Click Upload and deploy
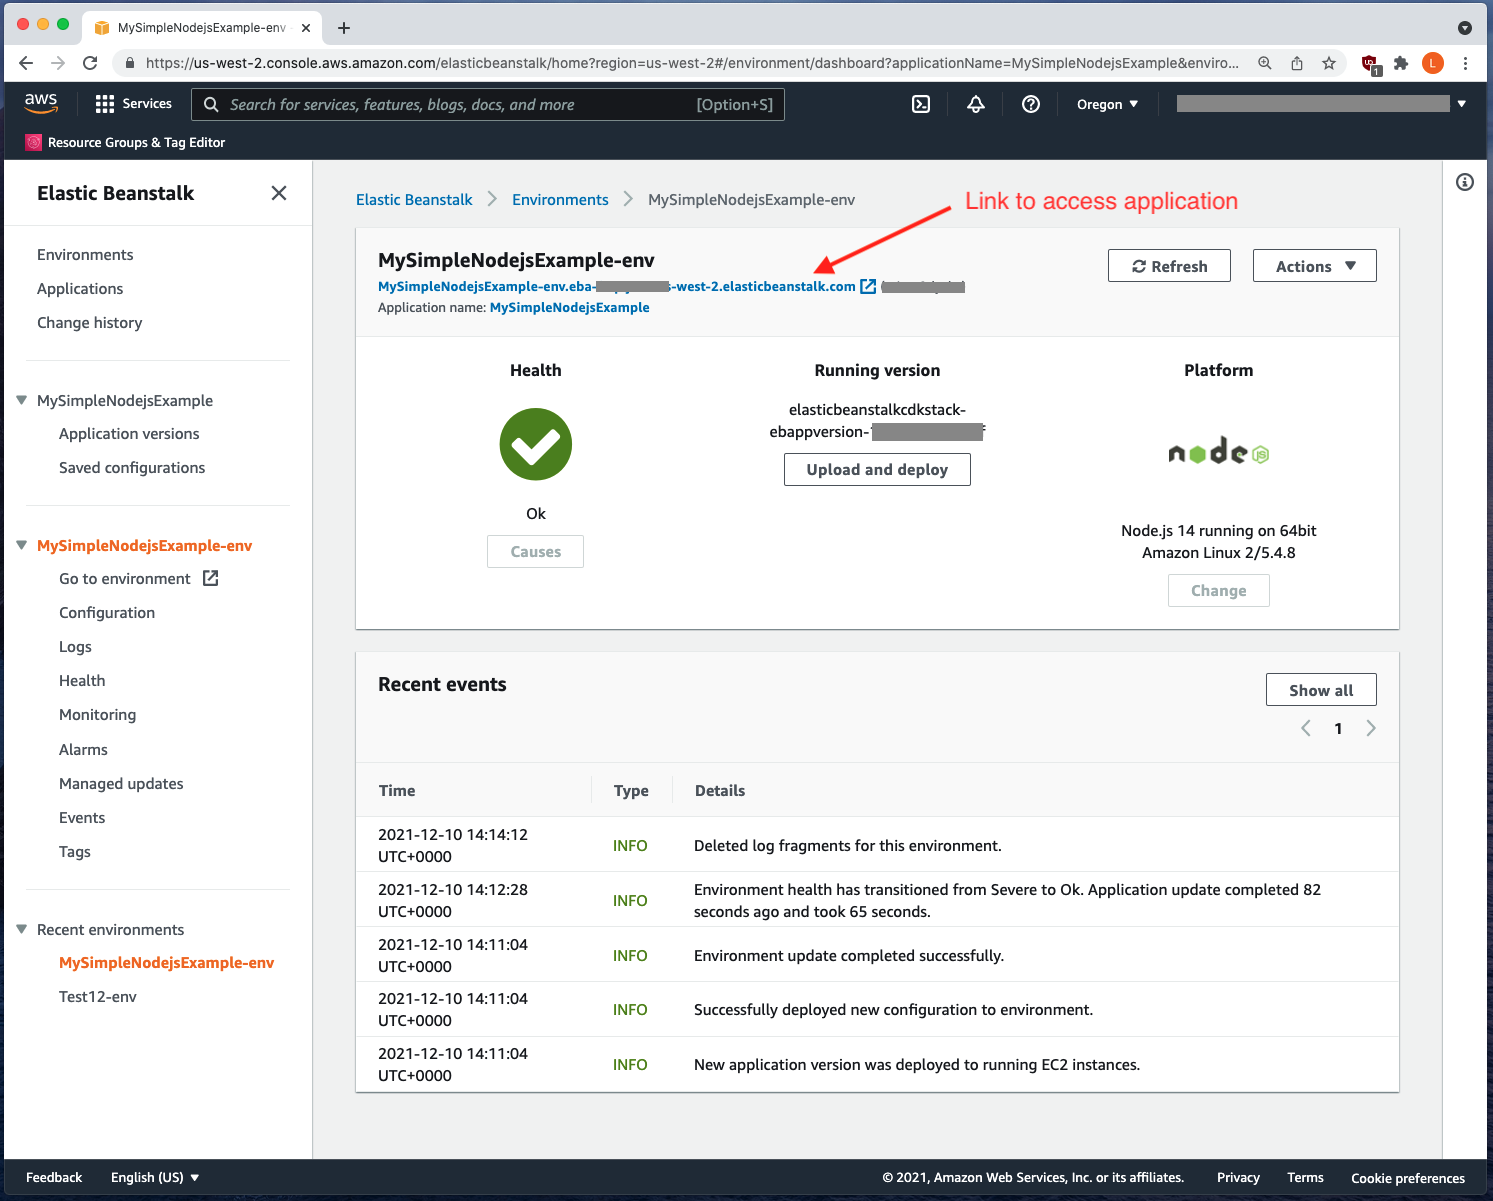This screenshot has width=1493, height=1201. 877,470
